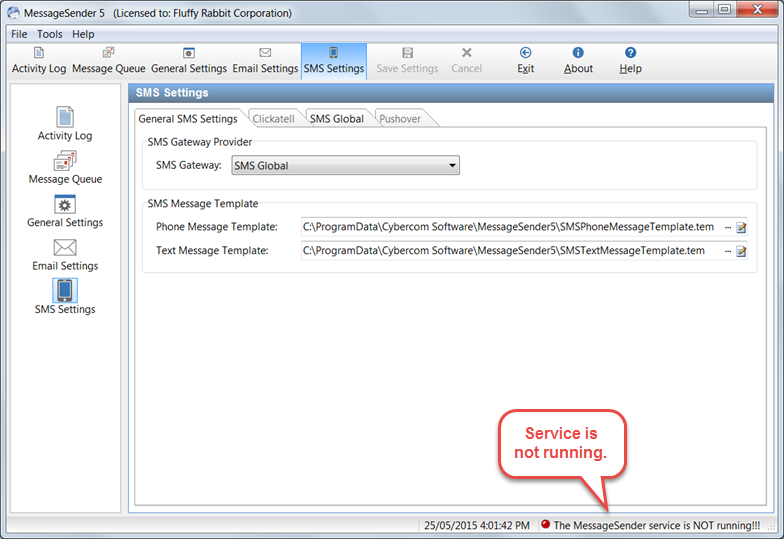The image size is (784, 539).
Task: Edit the Phone Message Template with pencil icon
Action: (741, 228)
